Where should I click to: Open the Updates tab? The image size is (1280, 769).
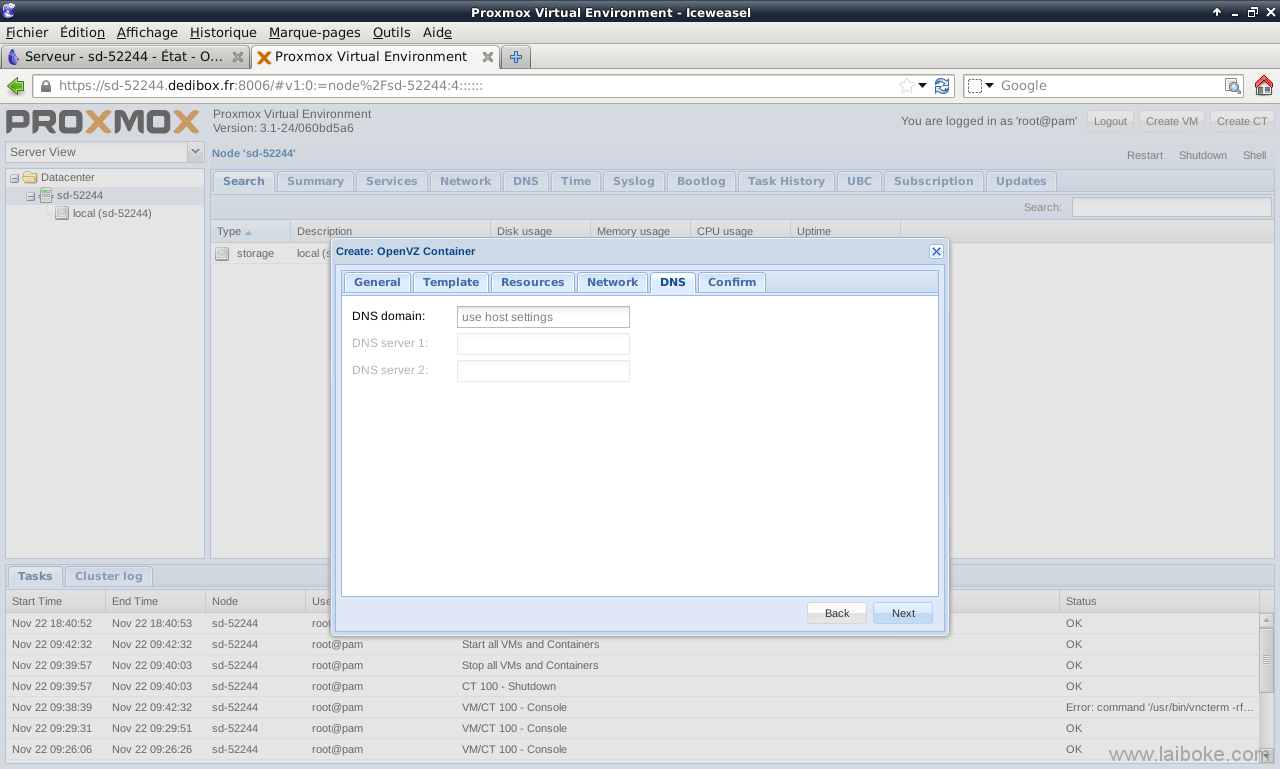coord(1021,181)
